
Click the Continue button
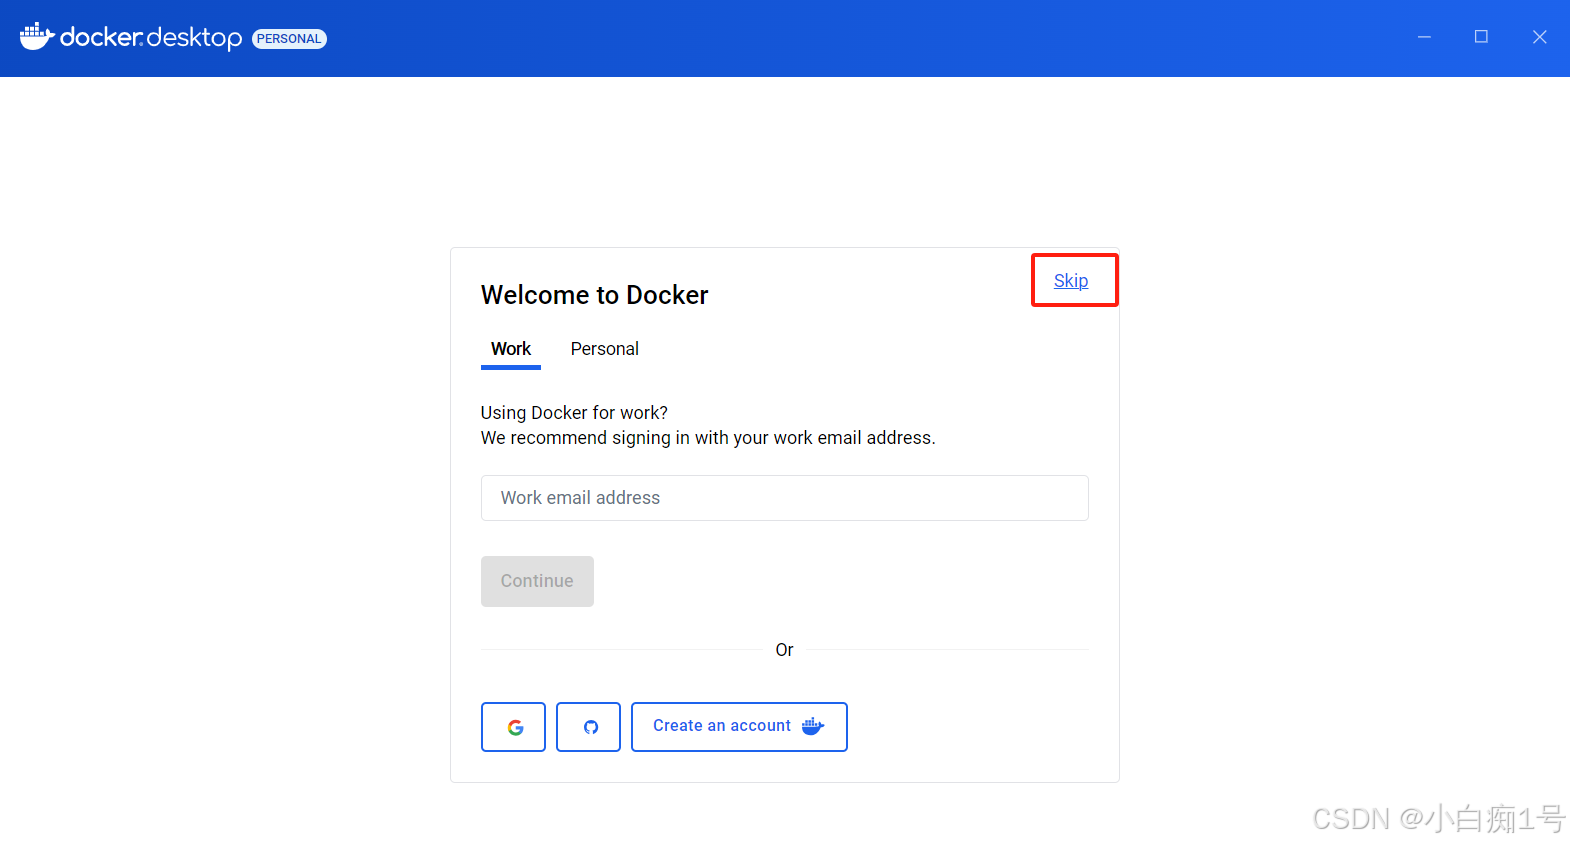point(537,581)
